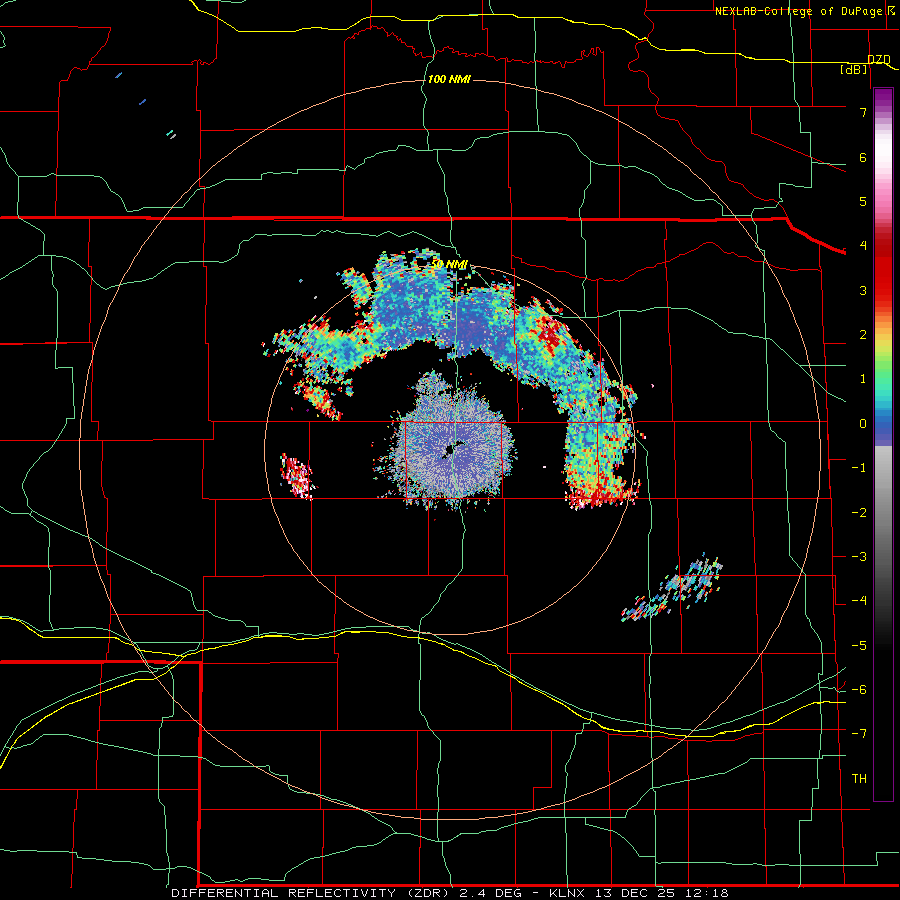900x900 pixels.
Task: Click the -7 value on color scale
Action: click(x=859, y=734)
